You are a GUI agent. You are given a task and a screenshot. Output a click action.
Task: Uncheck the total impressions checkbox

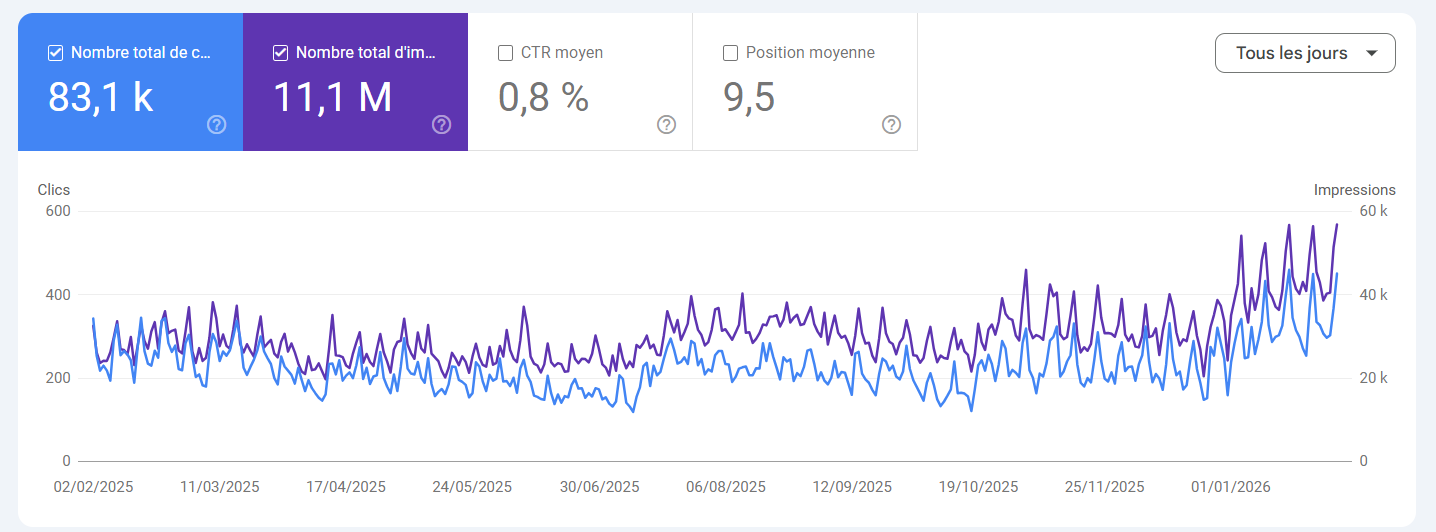(281, 53)
